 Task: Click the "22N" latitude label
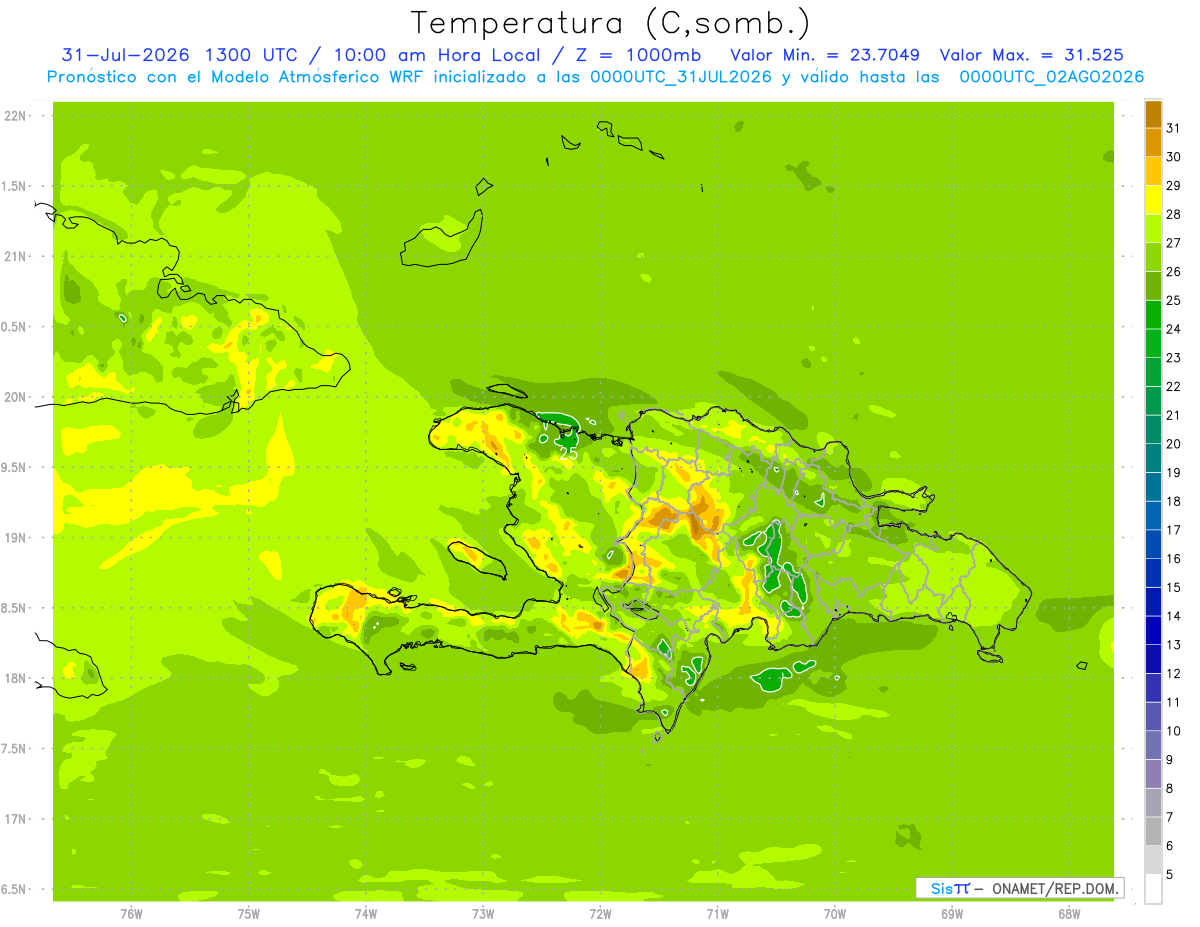pos(16,116)
